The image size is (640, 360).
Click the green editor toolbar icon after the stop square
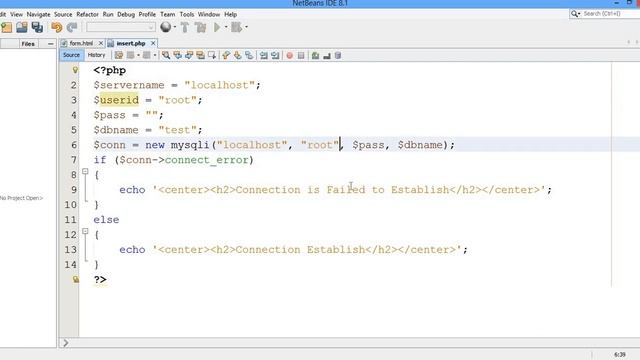point(315,55)
